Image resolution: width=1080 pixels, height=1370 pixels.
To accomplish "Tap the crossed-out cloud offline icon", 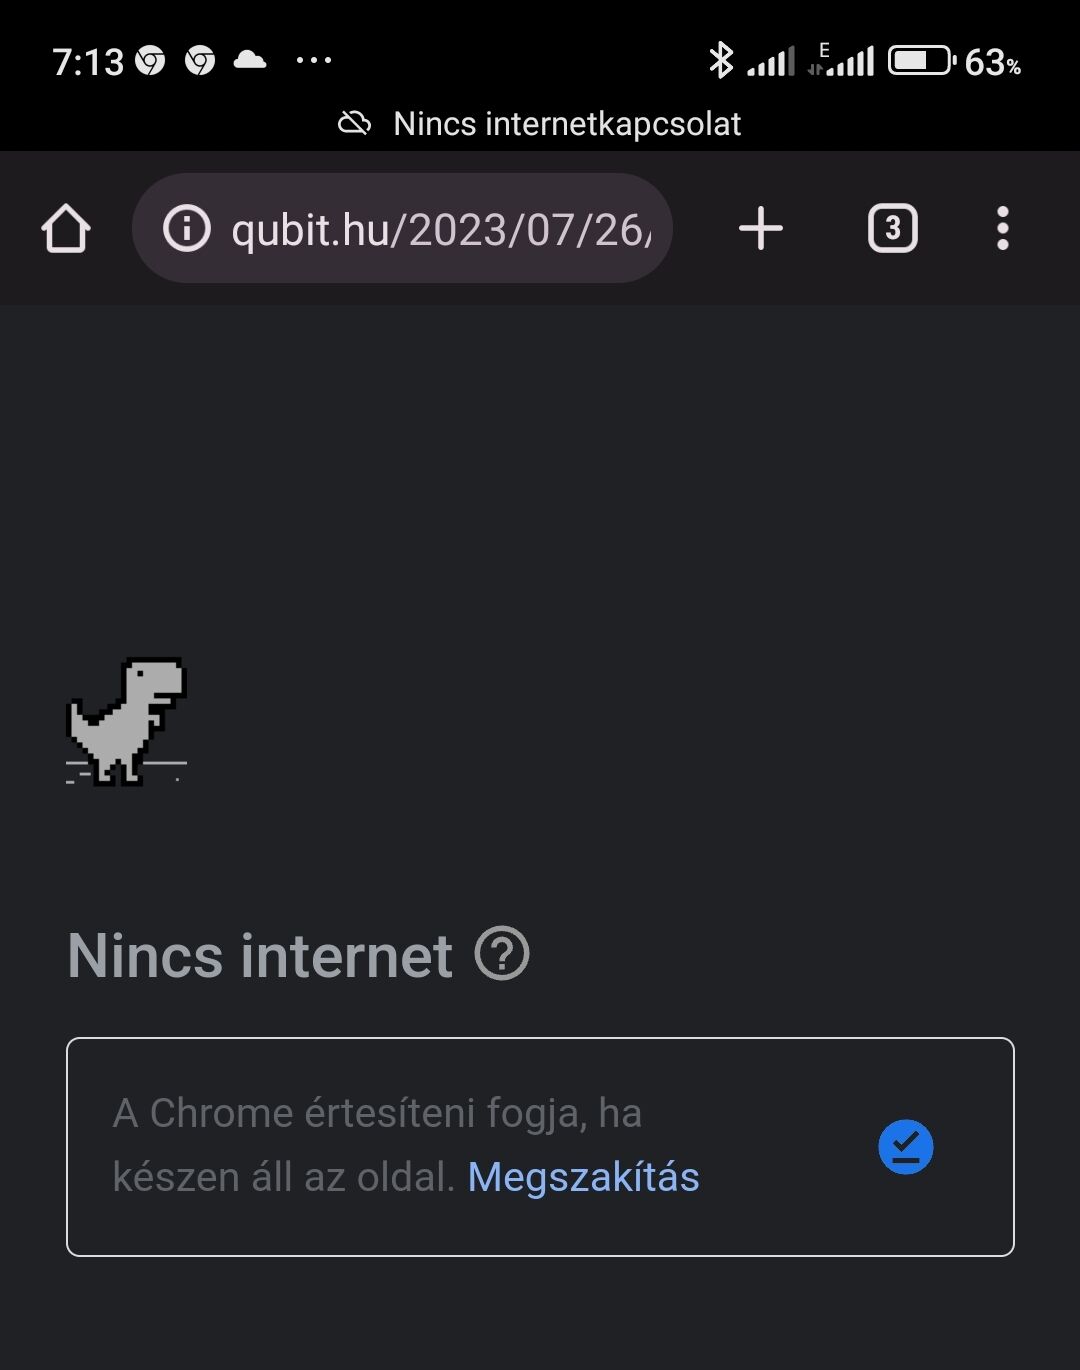I will point(355,124).
